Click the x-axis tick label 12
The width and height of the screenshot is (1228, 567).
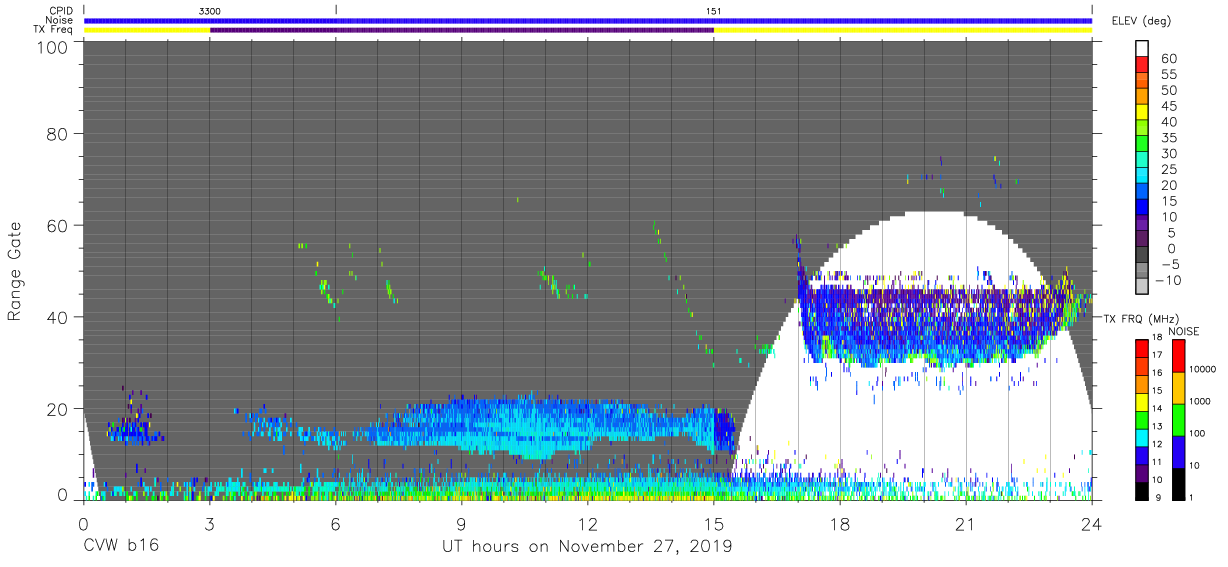pyautogui.click(x=587, y=524)
